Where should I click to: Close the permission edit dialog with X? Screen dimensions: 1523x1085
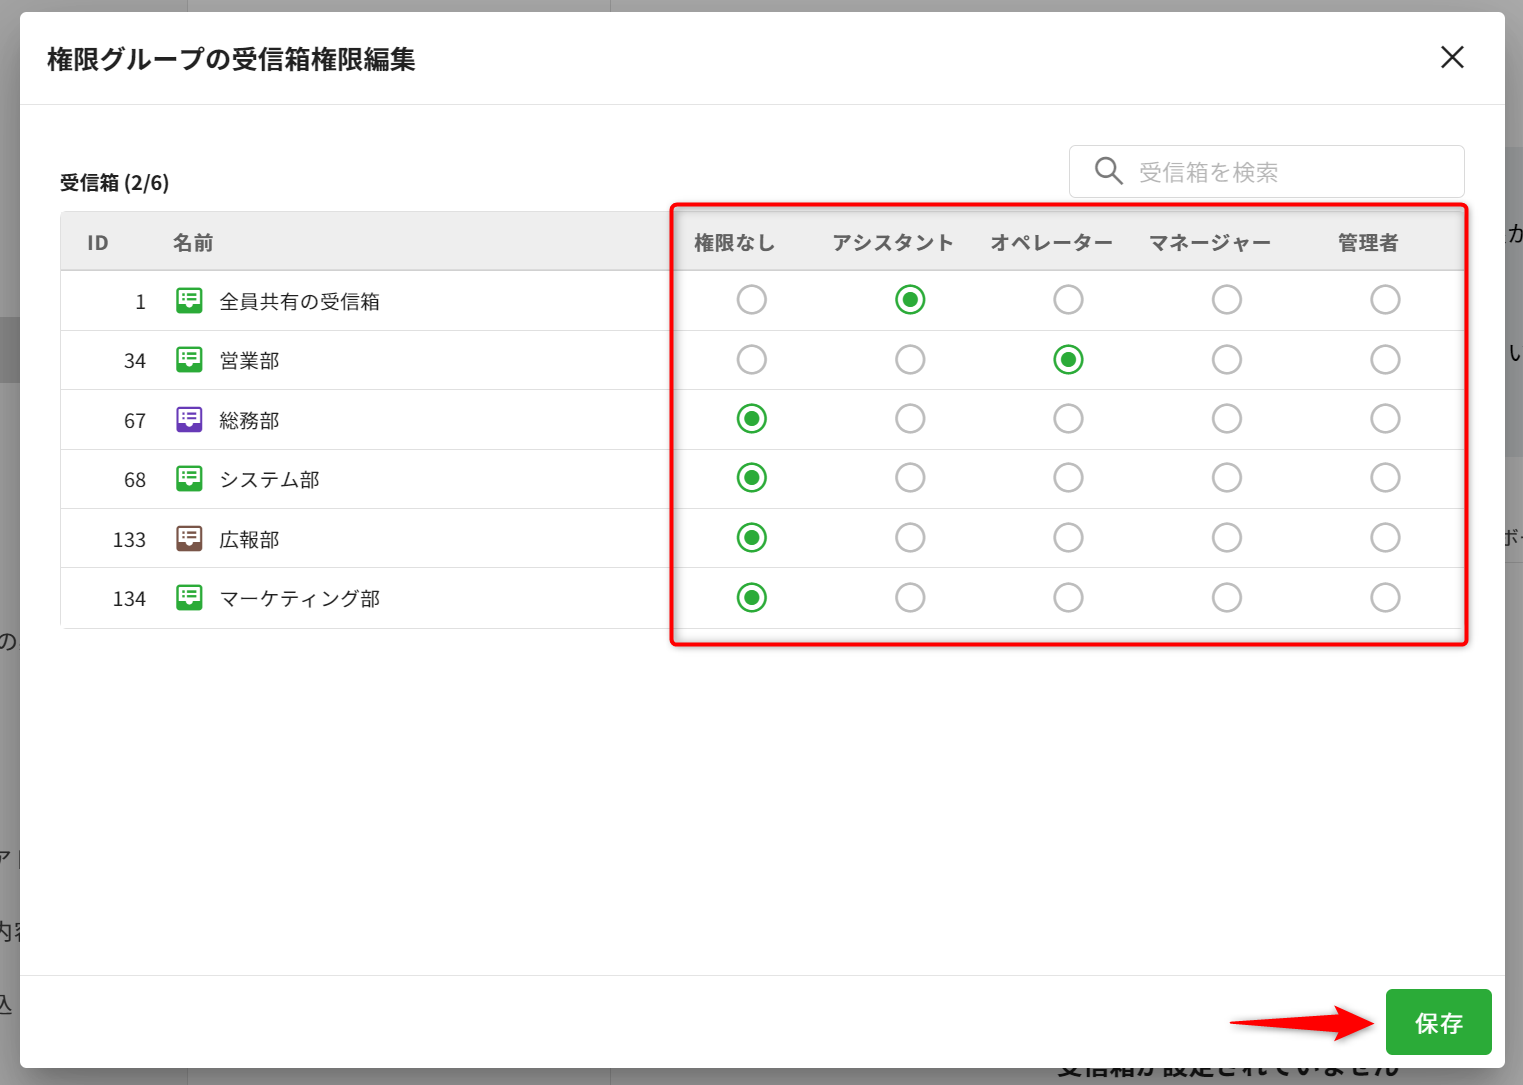tap(1452, 58)
